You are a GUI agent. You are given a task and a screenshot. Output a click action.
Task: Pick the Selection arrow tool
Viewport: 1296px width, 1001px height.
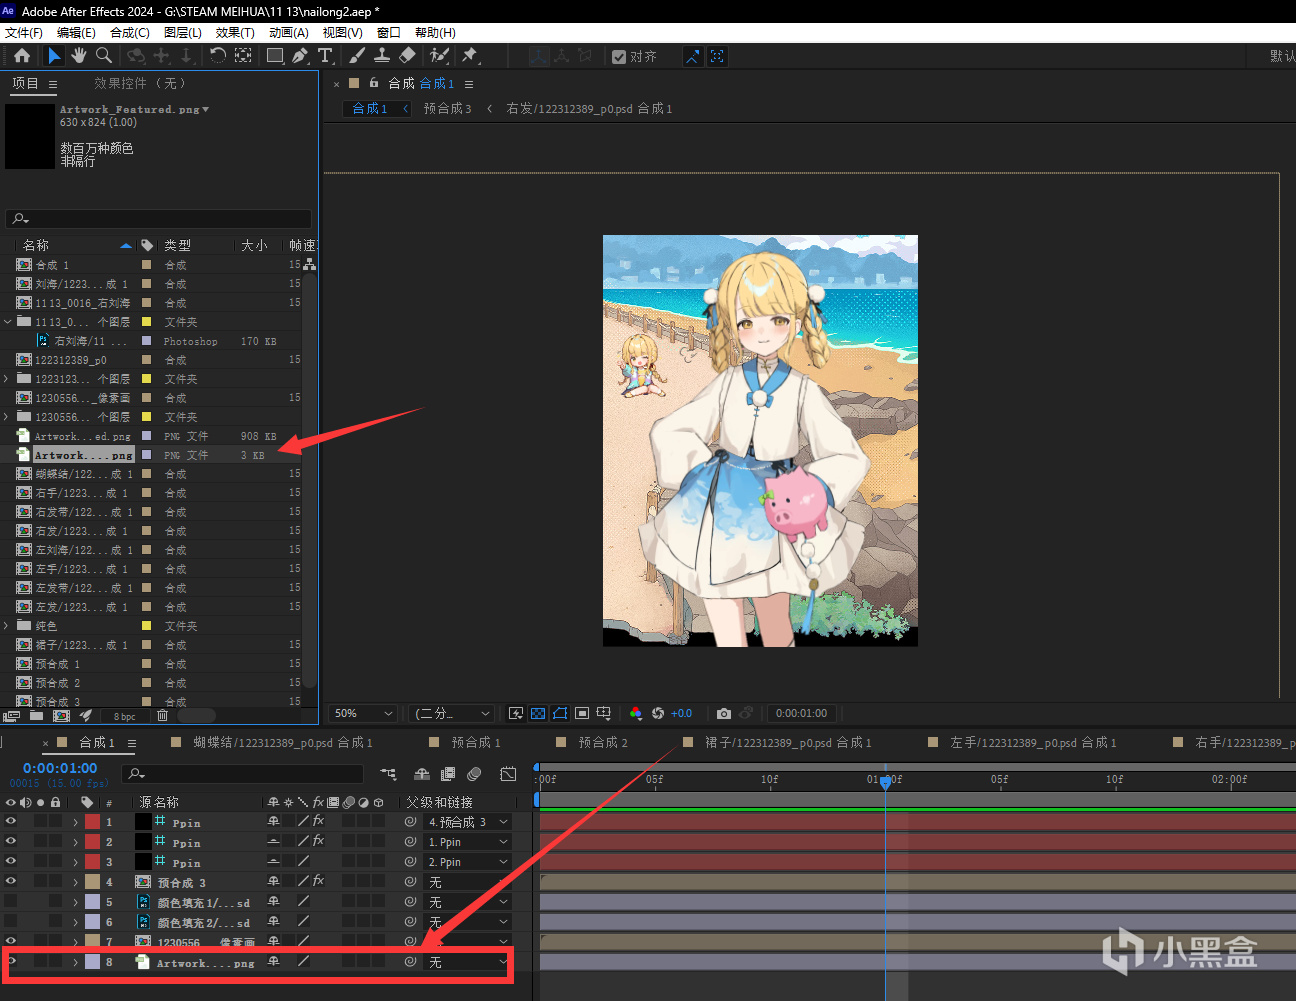[54, 56]
